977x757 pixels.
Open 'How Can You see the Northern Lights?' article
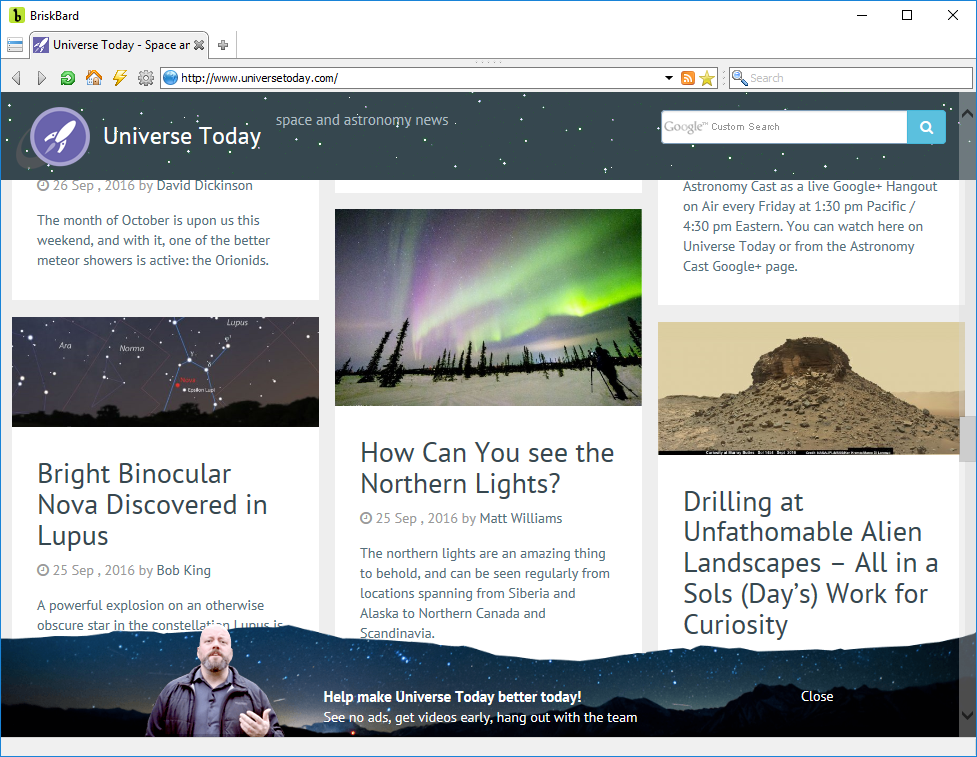(x=487, y=468)
